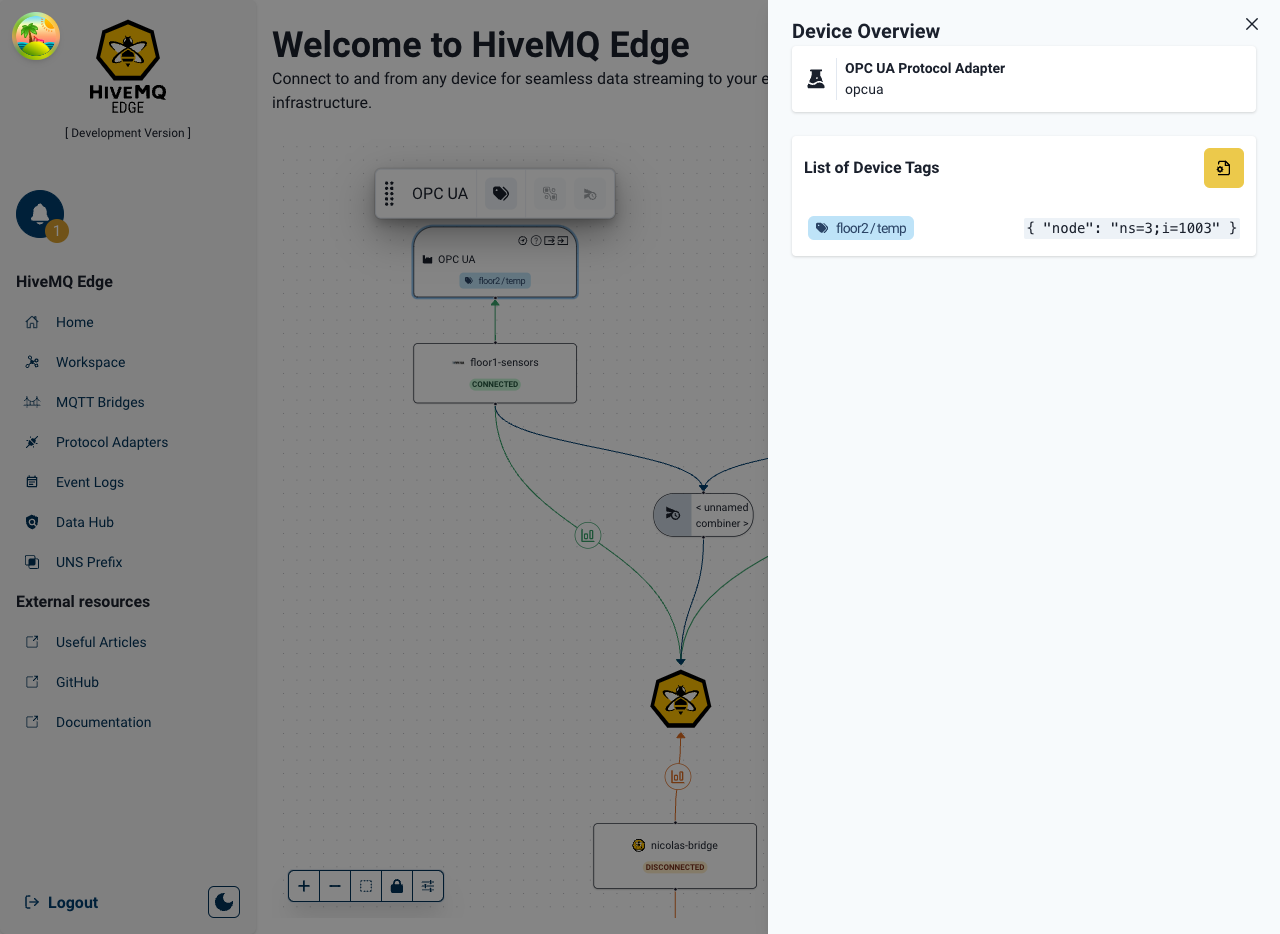Click the CONNECTED status badge on floor1-sensors

click(495, 384)
